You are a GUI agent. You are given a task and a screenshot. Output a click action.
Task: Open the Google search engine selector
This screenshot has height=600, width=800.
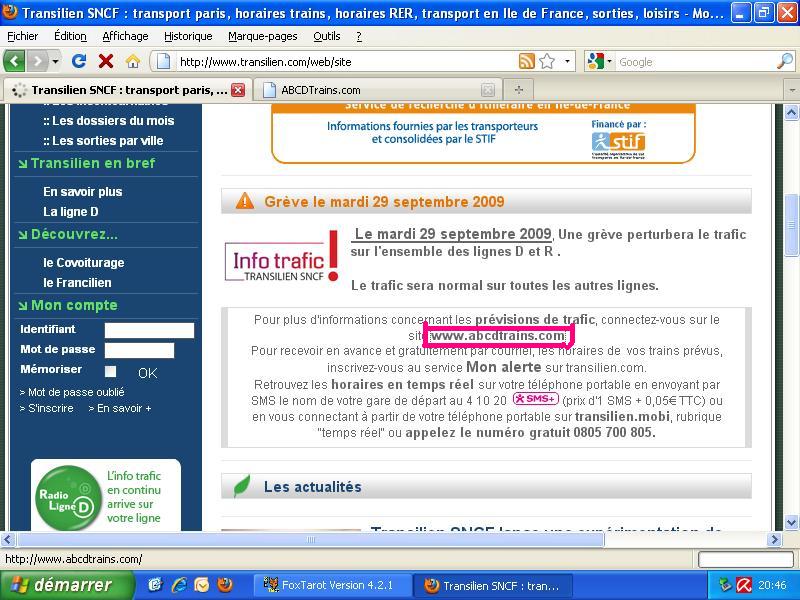[x=600, y=61]
